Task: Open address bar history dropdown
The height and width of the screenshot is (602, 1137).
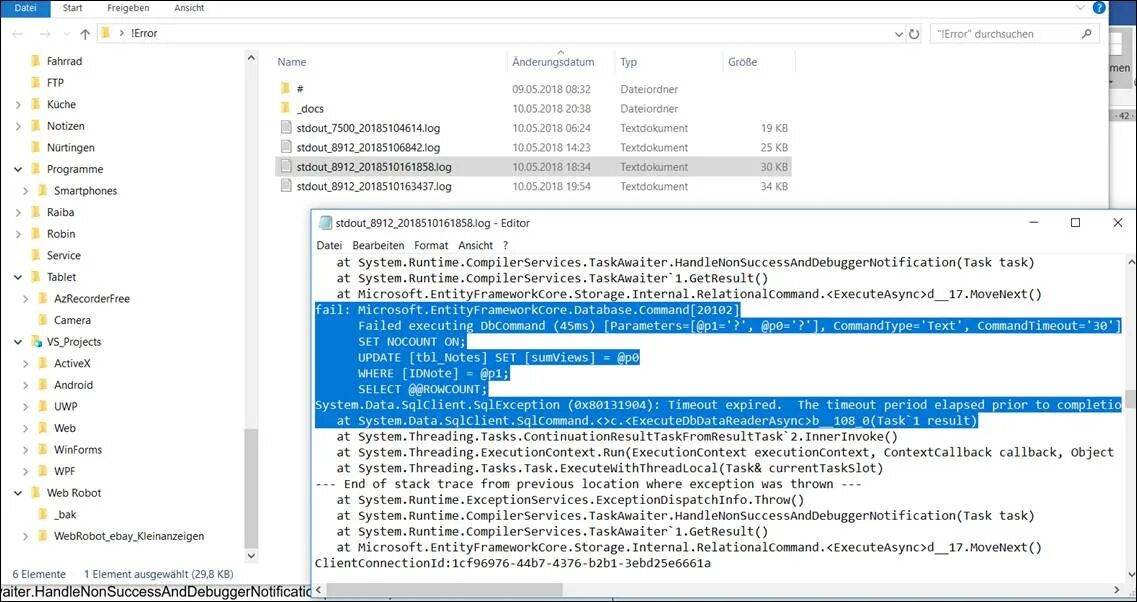Action: pos(900,33)
